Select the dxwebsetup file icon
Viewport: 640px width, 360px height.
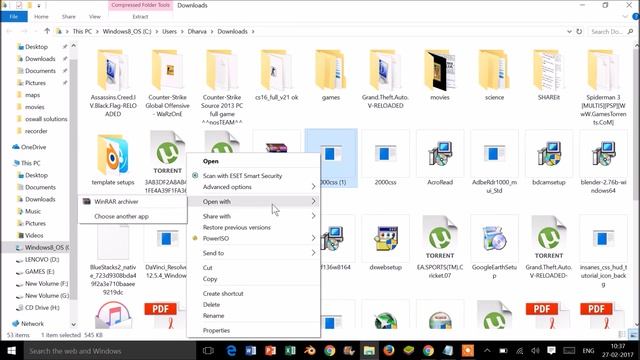click(385, 238)
